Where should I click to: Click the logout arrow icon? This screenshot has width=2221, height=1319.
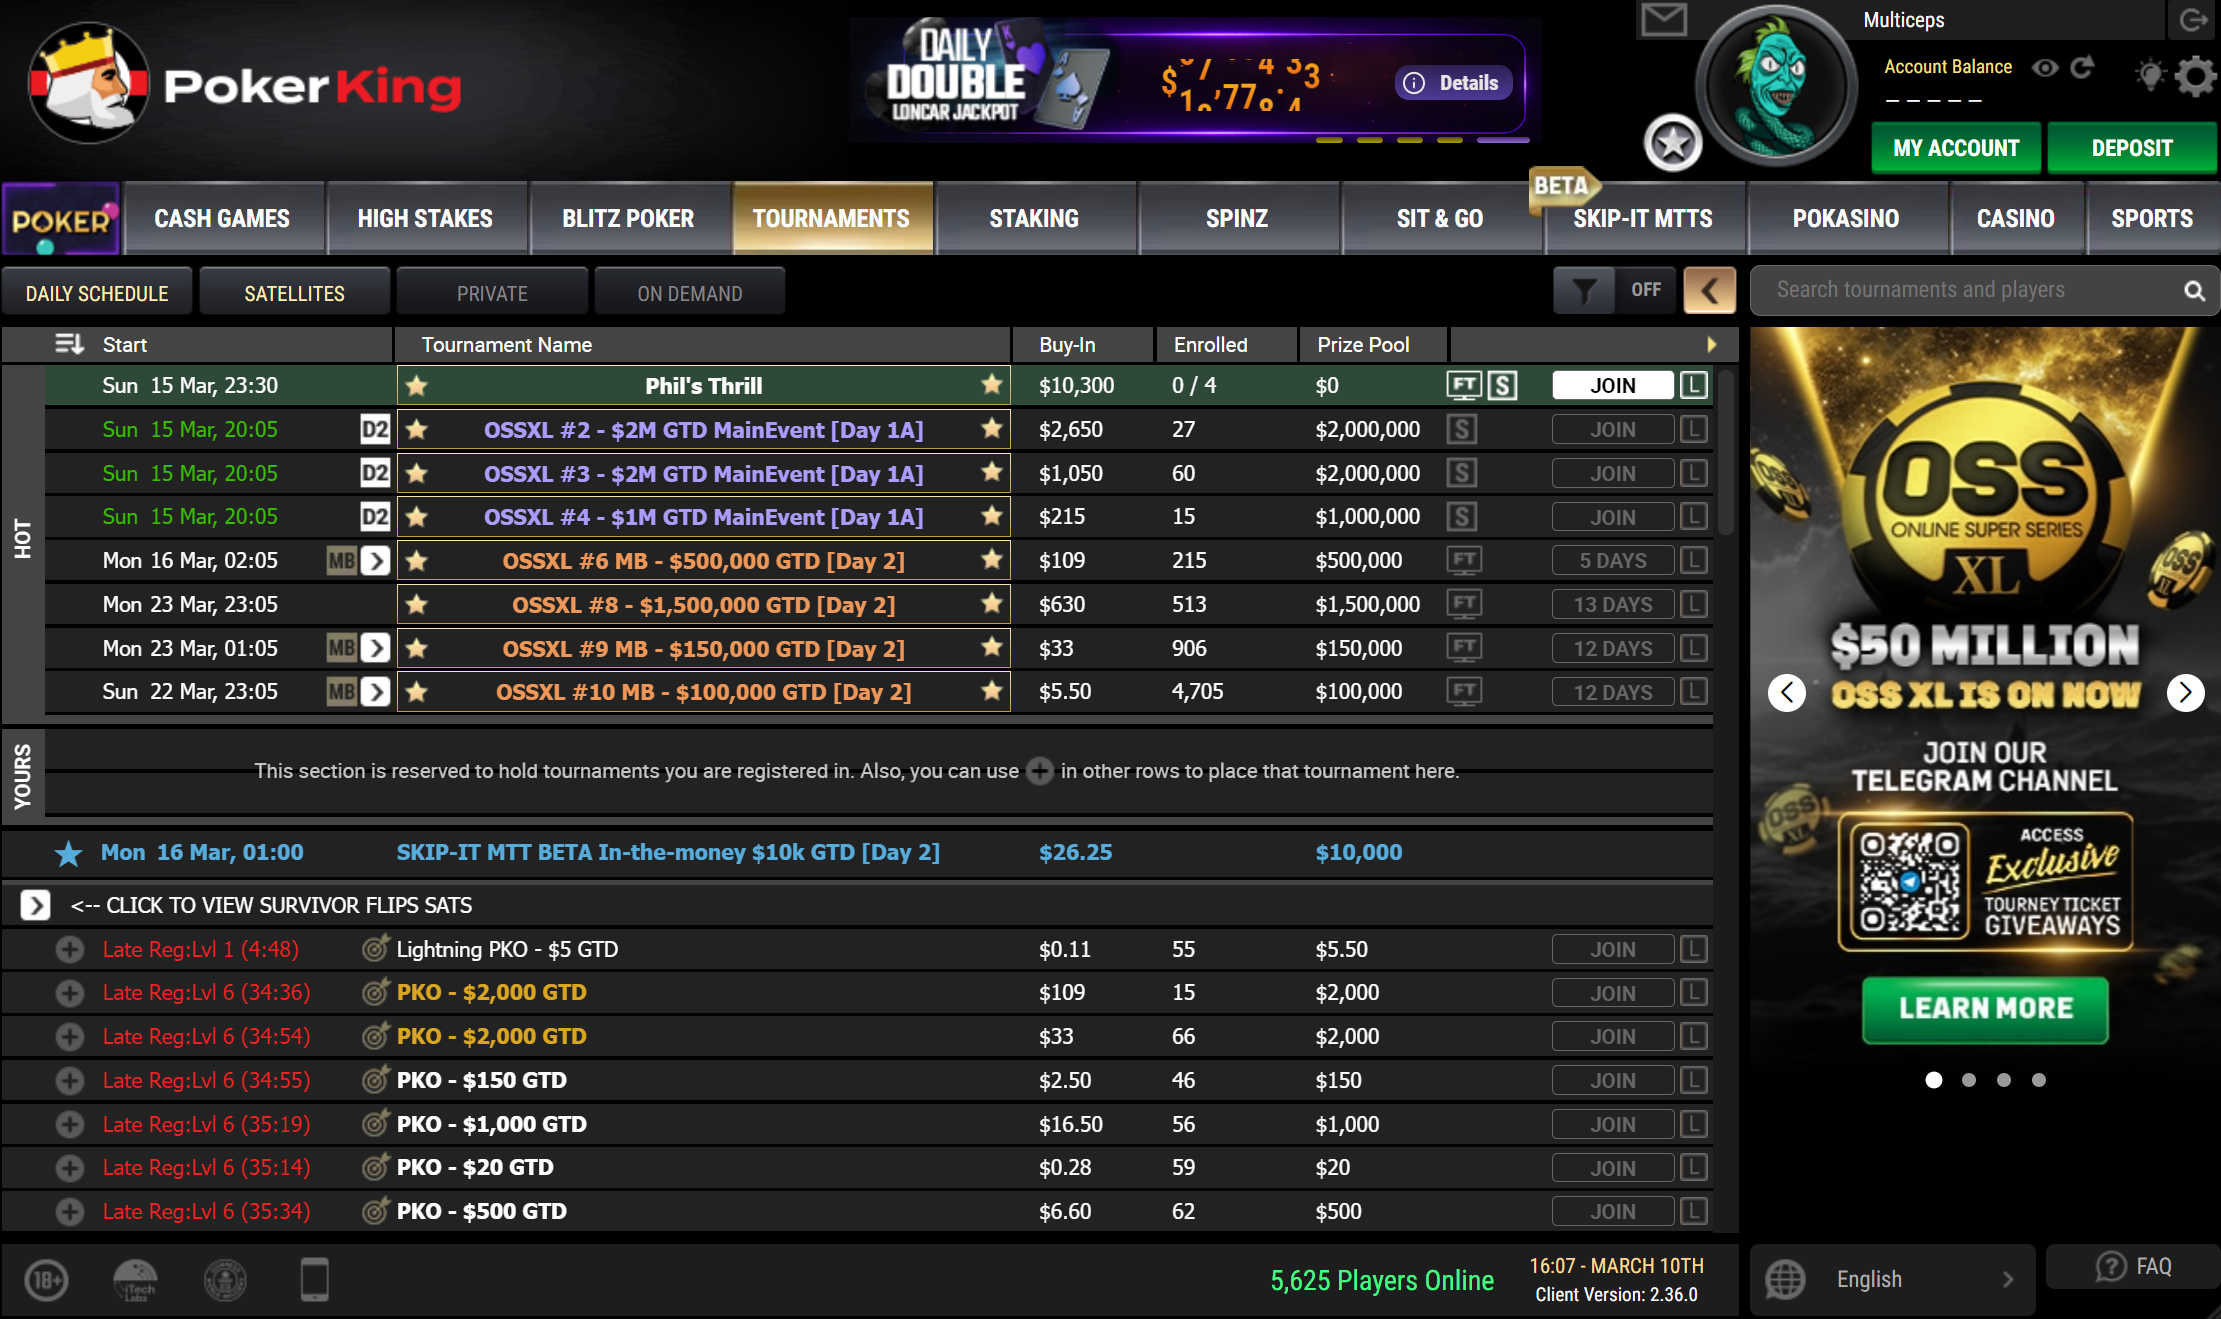click(2193, 19)
